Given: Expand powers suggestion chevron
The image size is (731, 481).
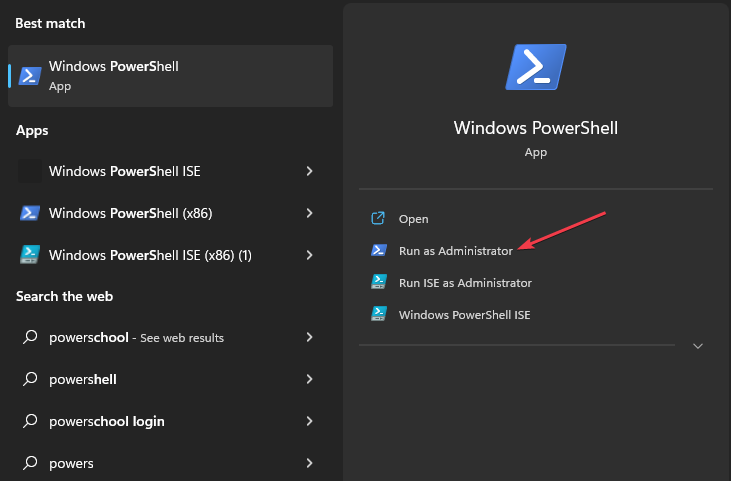Looking at the screenshot, I should tap(310, 463).
